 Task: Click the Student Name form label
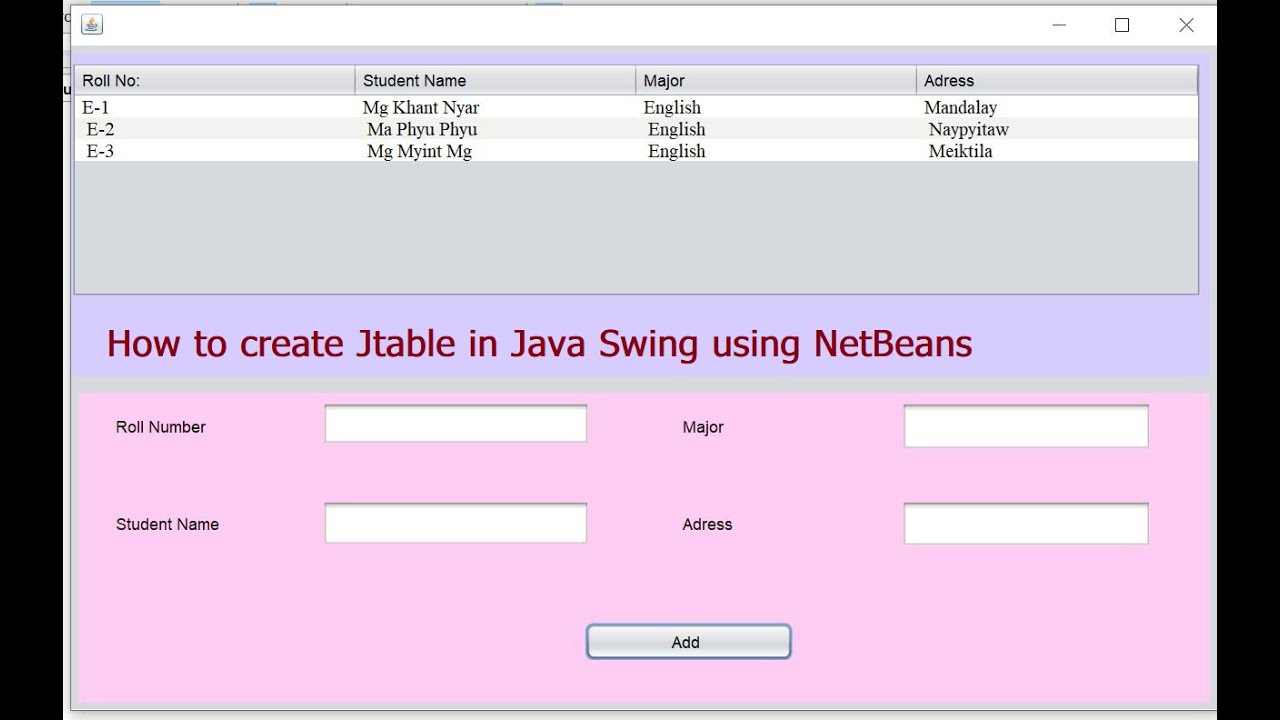point(167,524)
